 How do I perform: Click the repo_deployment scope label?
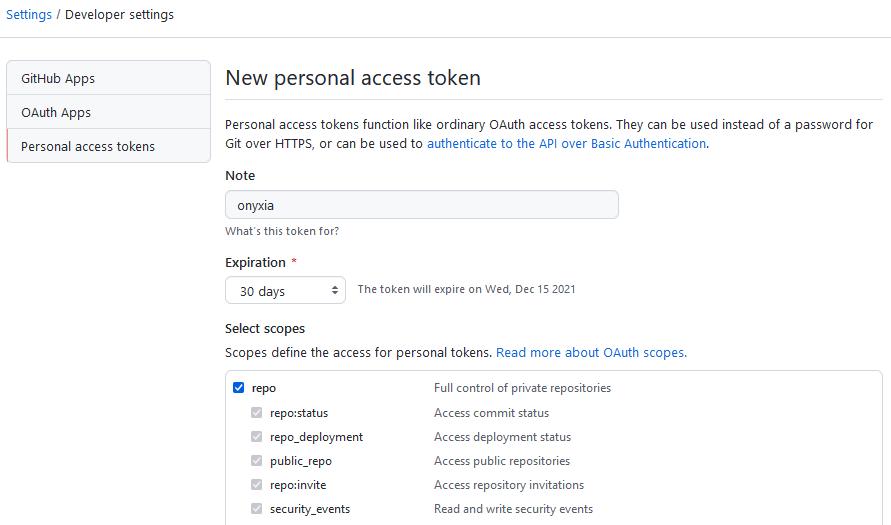coord(316,437)
